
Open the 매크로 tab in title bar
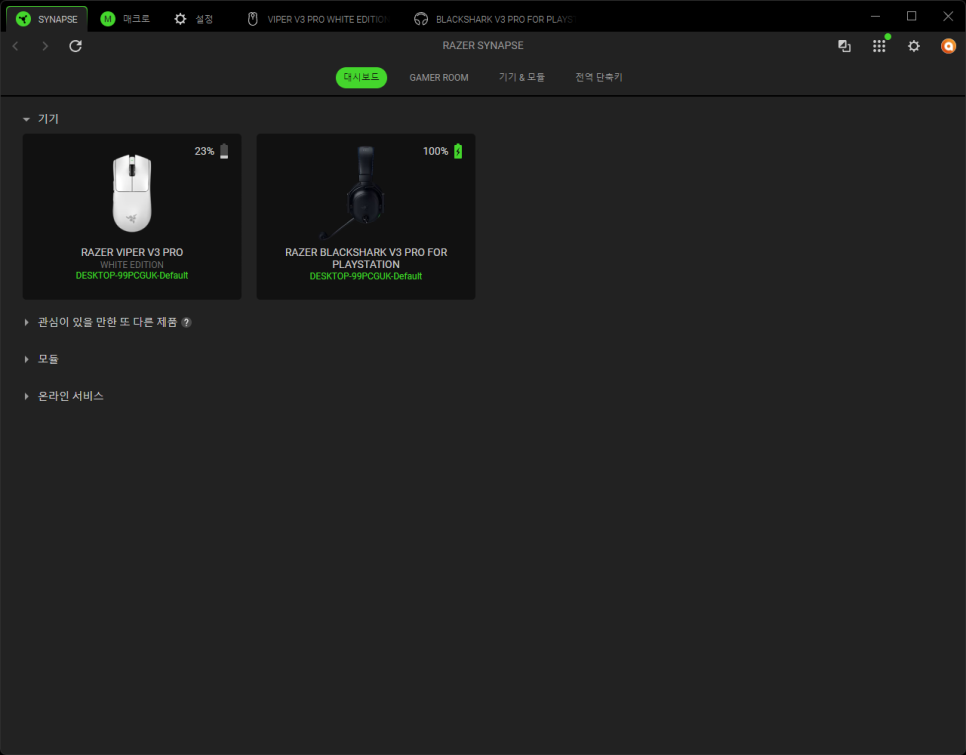[125, 18]
